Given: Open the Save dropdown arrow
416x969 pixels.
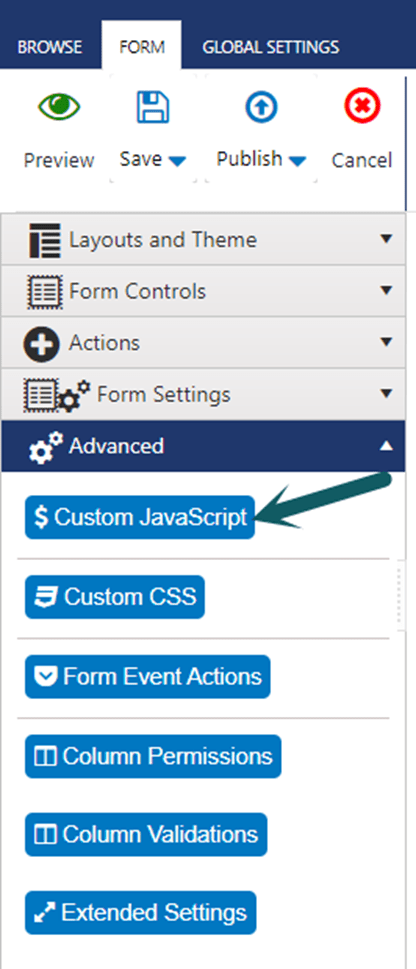Looking at the screenshot, I should click(177, 161).
